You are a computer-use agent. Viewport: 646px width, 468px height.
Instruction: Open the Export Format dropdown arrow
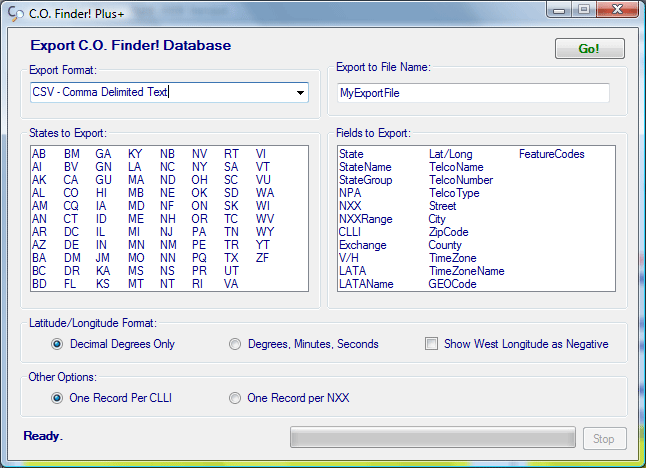point(300,93)
